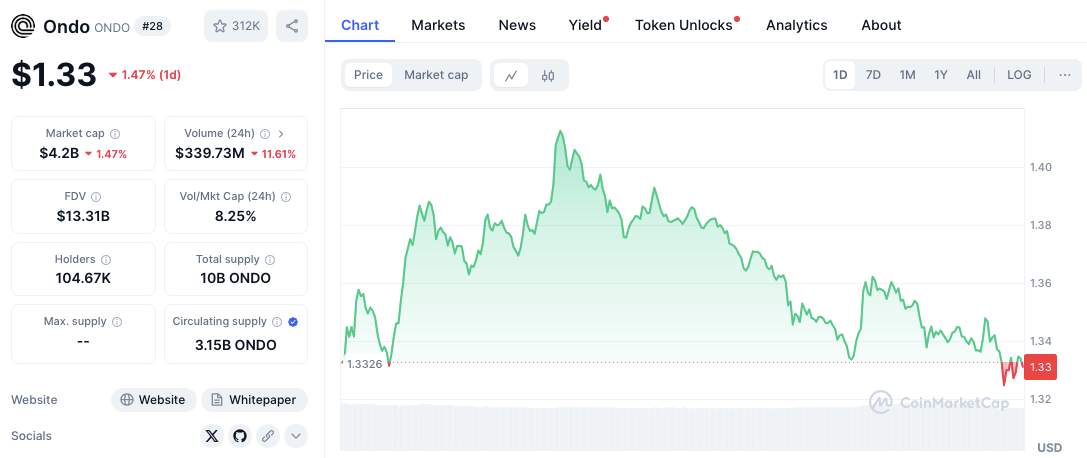Screen dimensions: 1087x458
Task: Click the 1.3326 open price label on chart
Action: [x=365, y=364]
